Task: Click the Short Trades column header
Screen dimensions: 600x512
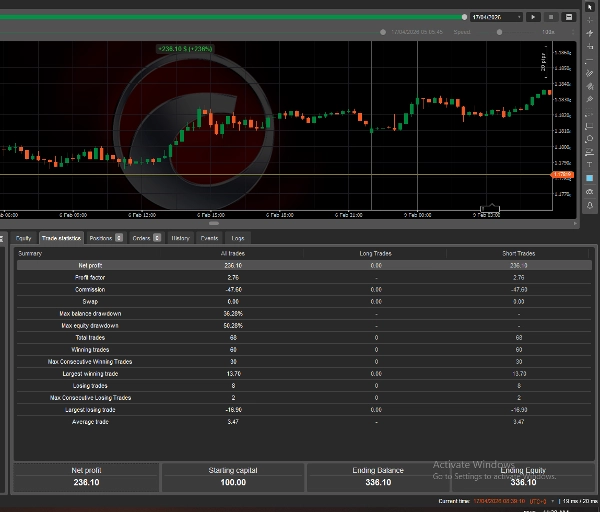Action: pyautogui.click(x=518, y=253)
